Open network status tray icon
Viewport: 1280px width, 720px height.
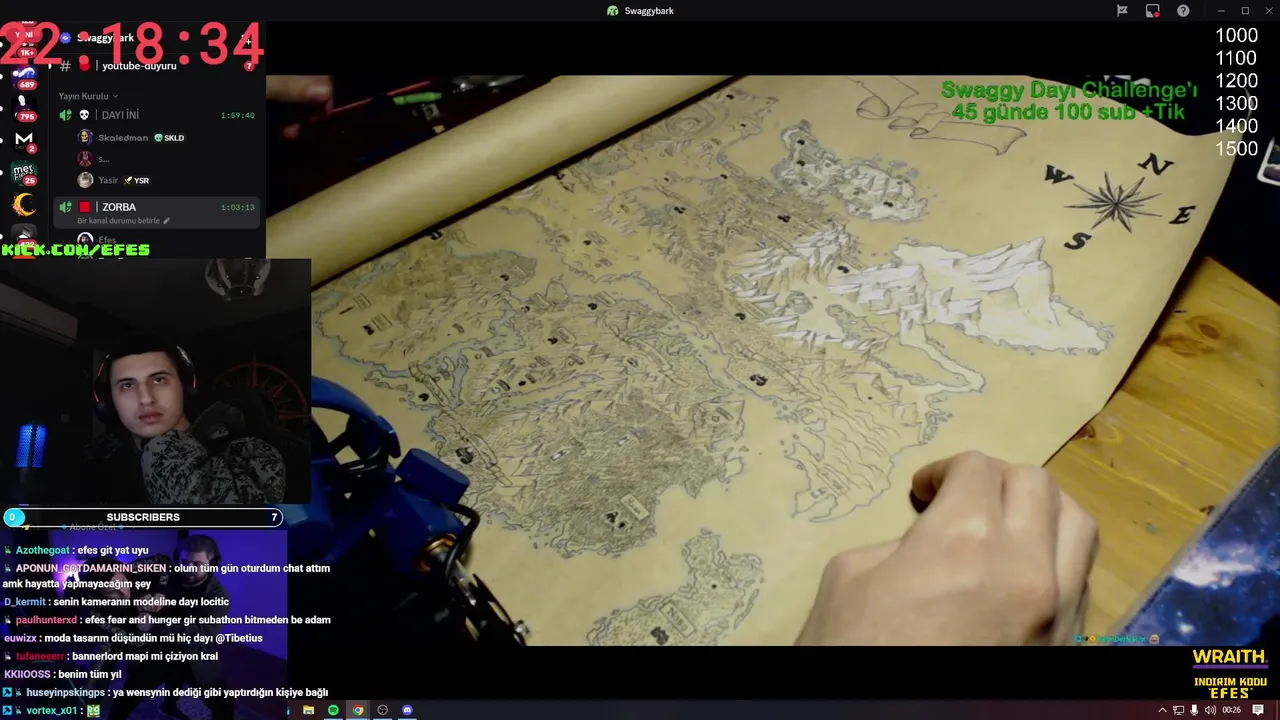(x=1178, y=710)
